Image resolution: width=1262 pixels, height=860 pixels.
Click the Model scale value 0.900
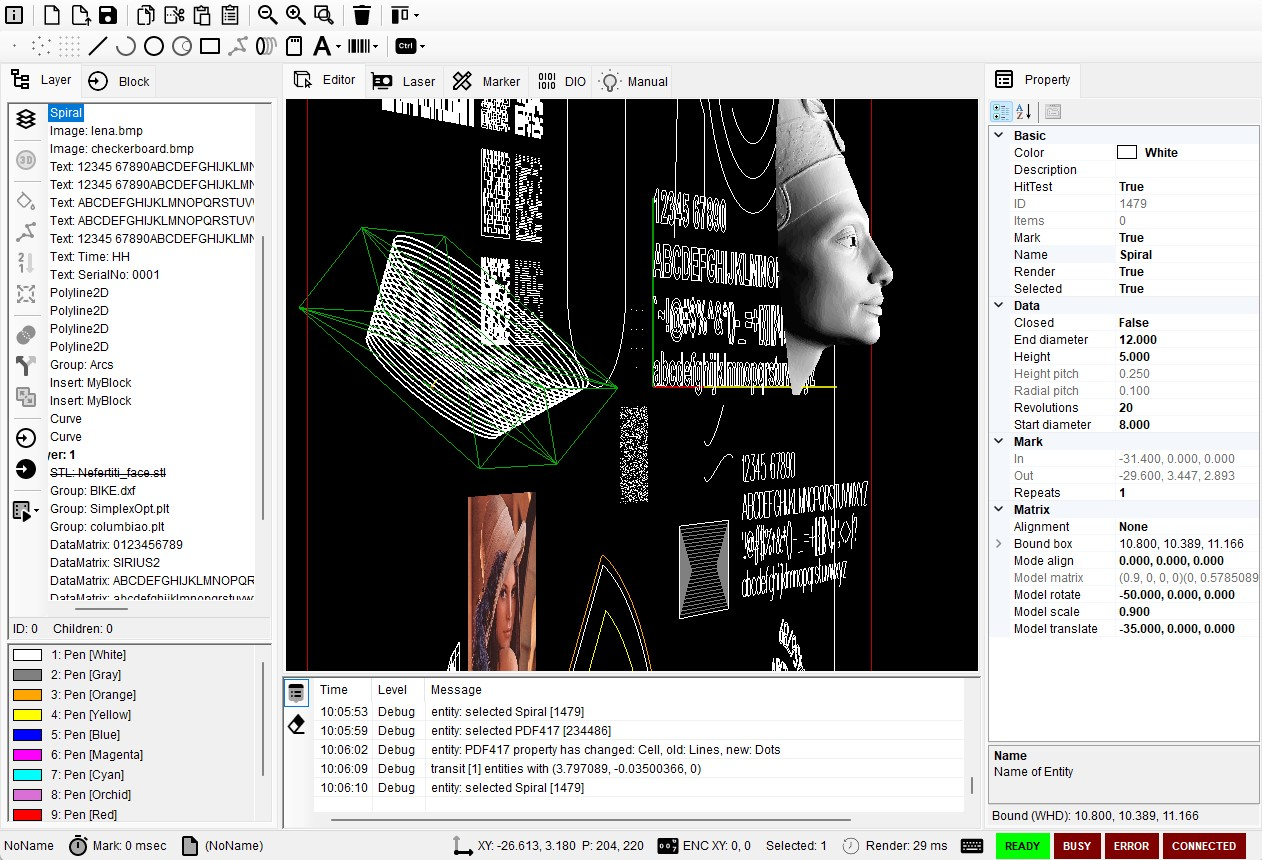(x=1186, y=612)
